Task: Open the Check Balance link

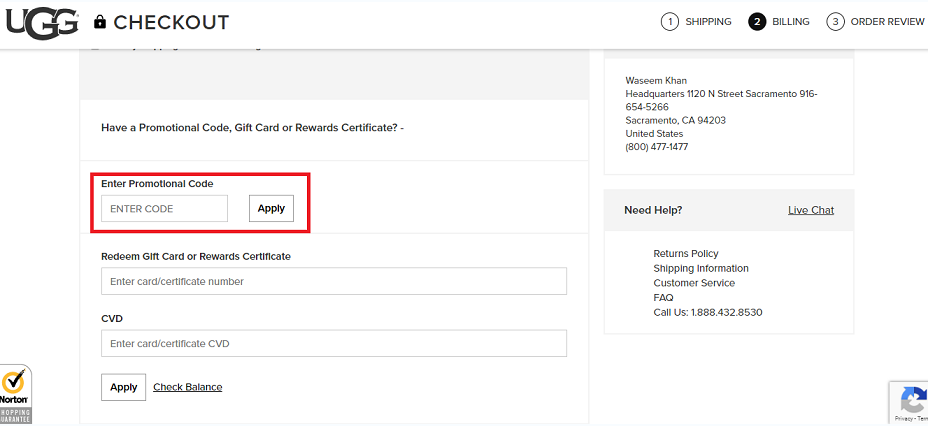Action: 188,387
